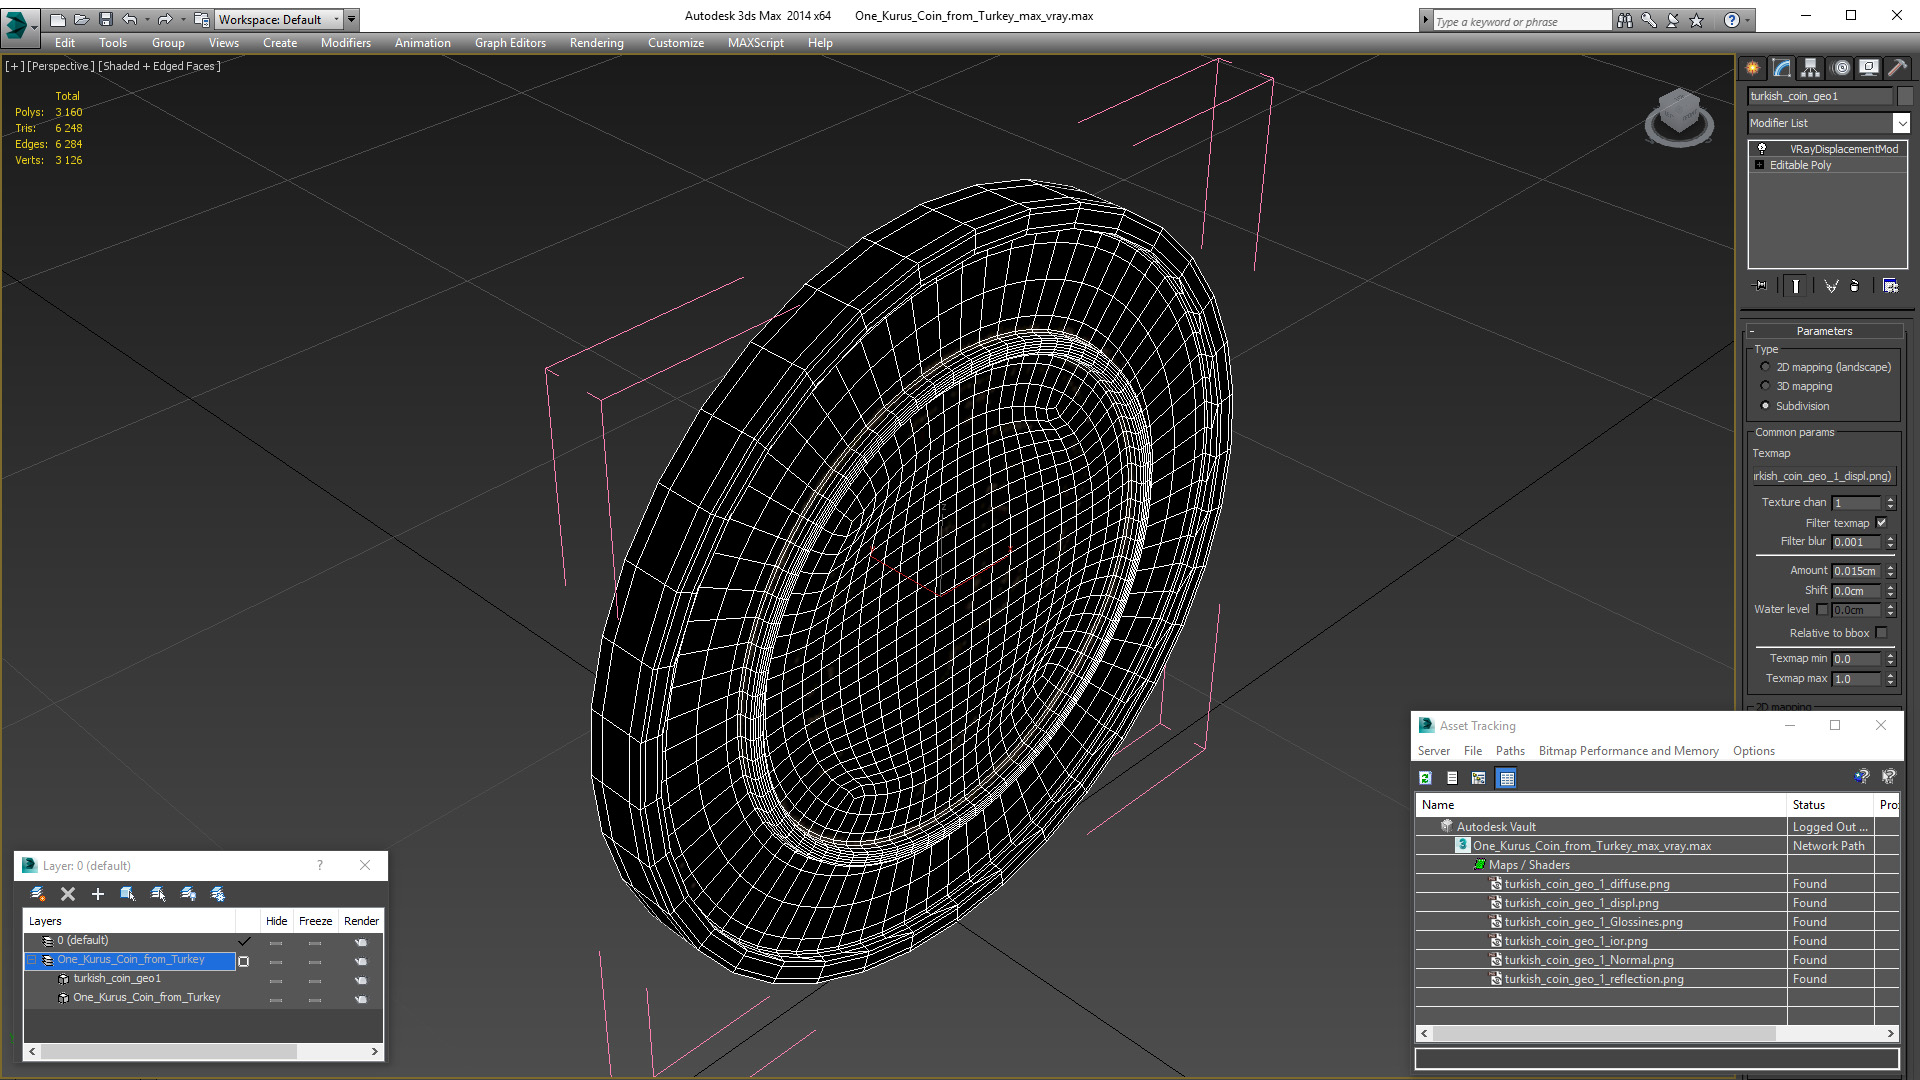Open Redo history dropdown arrow

[x=183, y=19]
